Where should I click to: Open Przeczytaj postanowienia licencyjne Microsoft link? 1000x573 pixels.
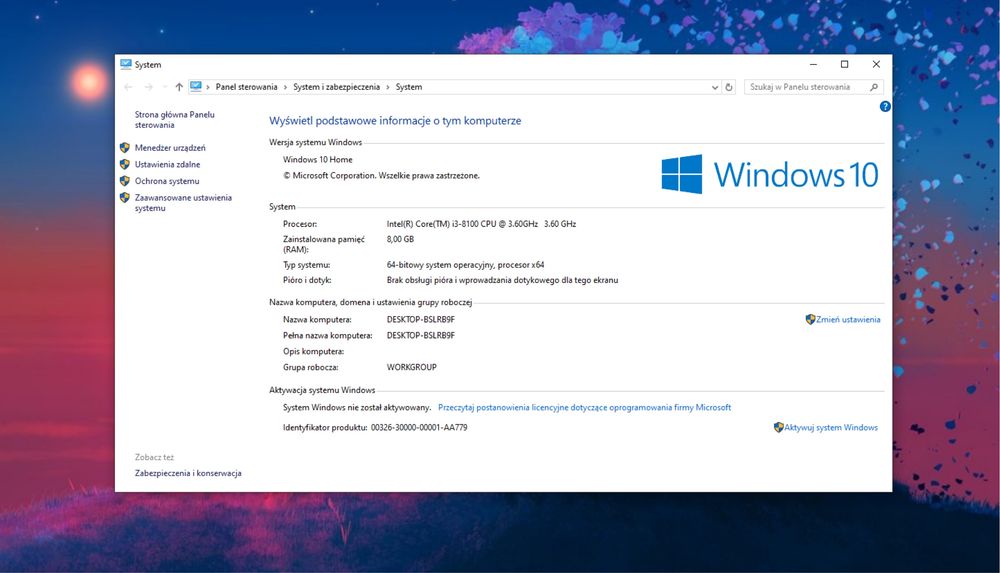coord(584,407)
